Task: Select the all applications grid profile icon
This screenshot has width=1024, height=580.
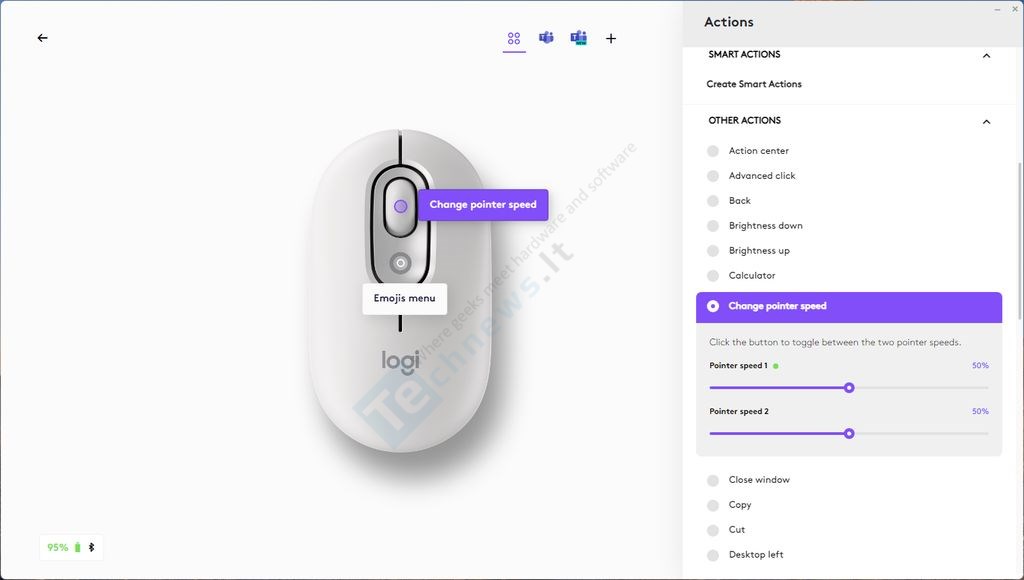Action: click(x=514, y=39)
